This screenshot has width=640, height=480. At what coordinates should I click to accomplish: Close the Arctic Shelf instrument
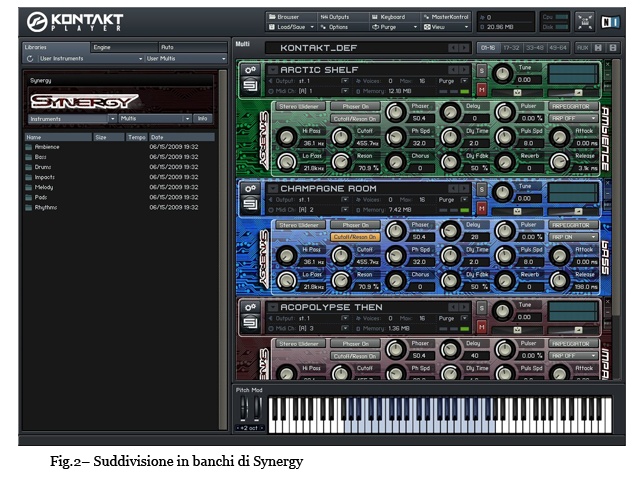(x=607, y=64)
